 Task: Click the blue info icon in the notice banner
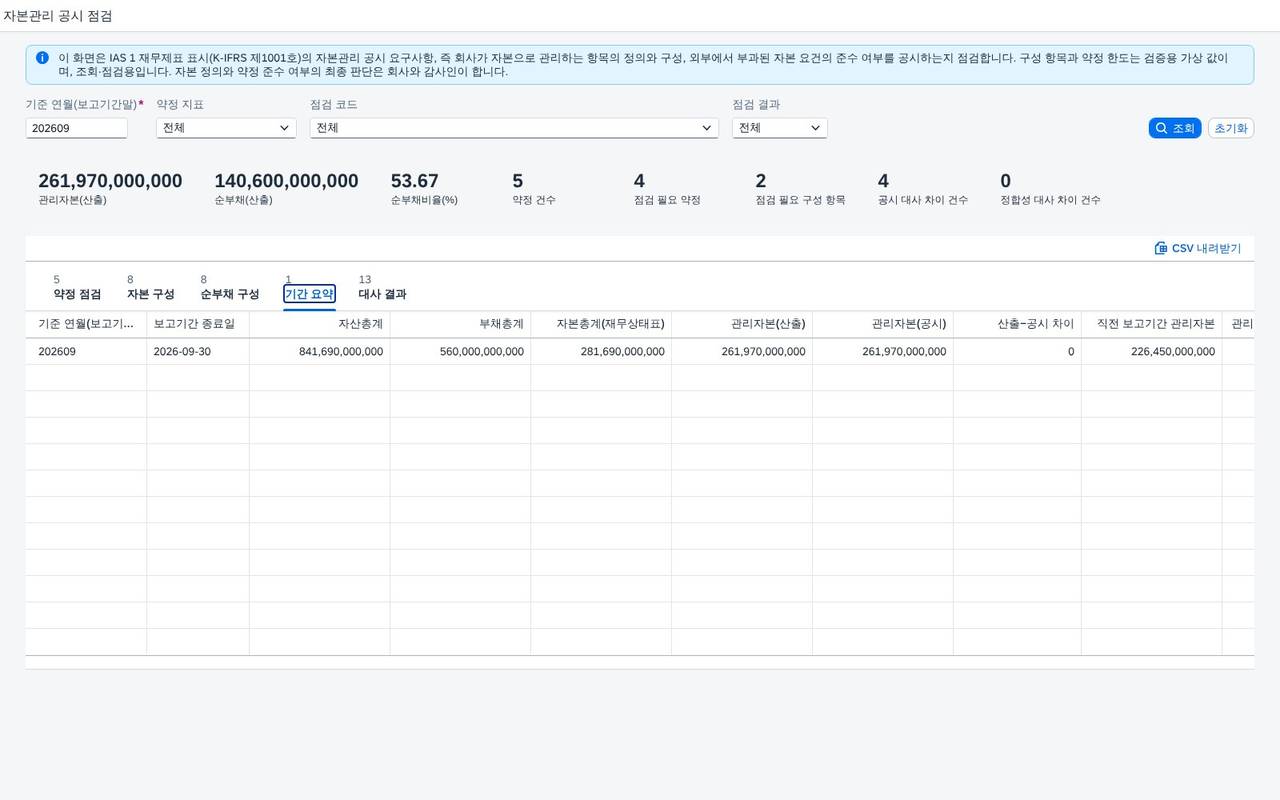(42, 58)
